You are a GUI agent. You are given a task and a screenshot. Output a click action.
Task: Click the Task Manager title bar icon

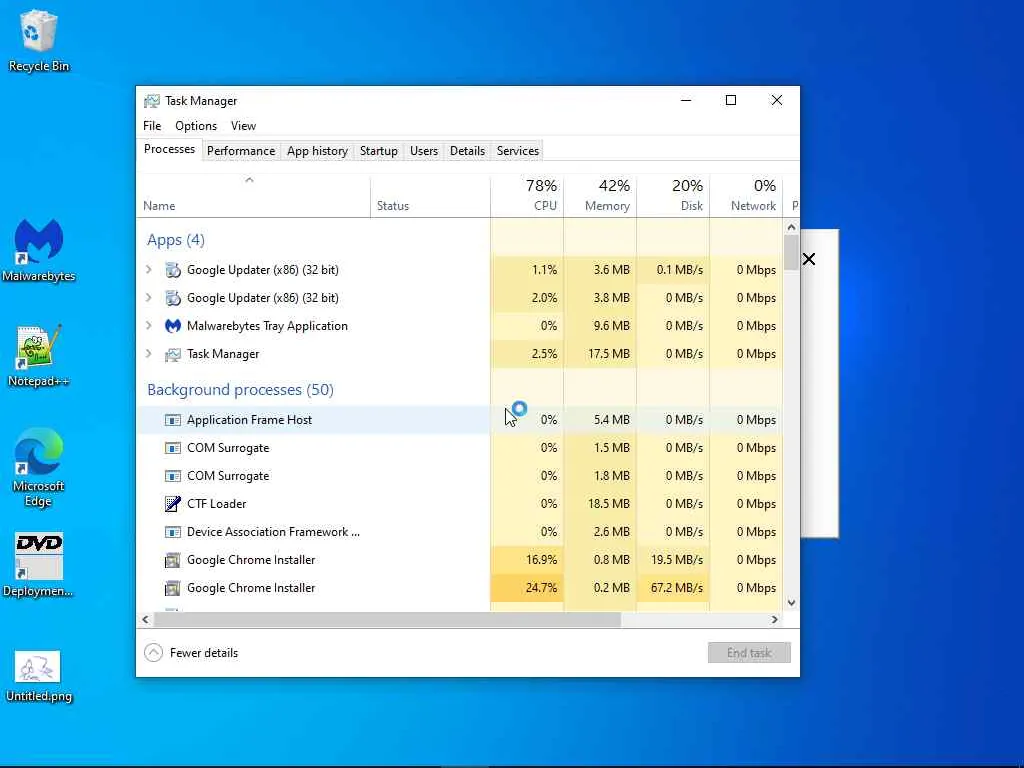pos(152,101)
